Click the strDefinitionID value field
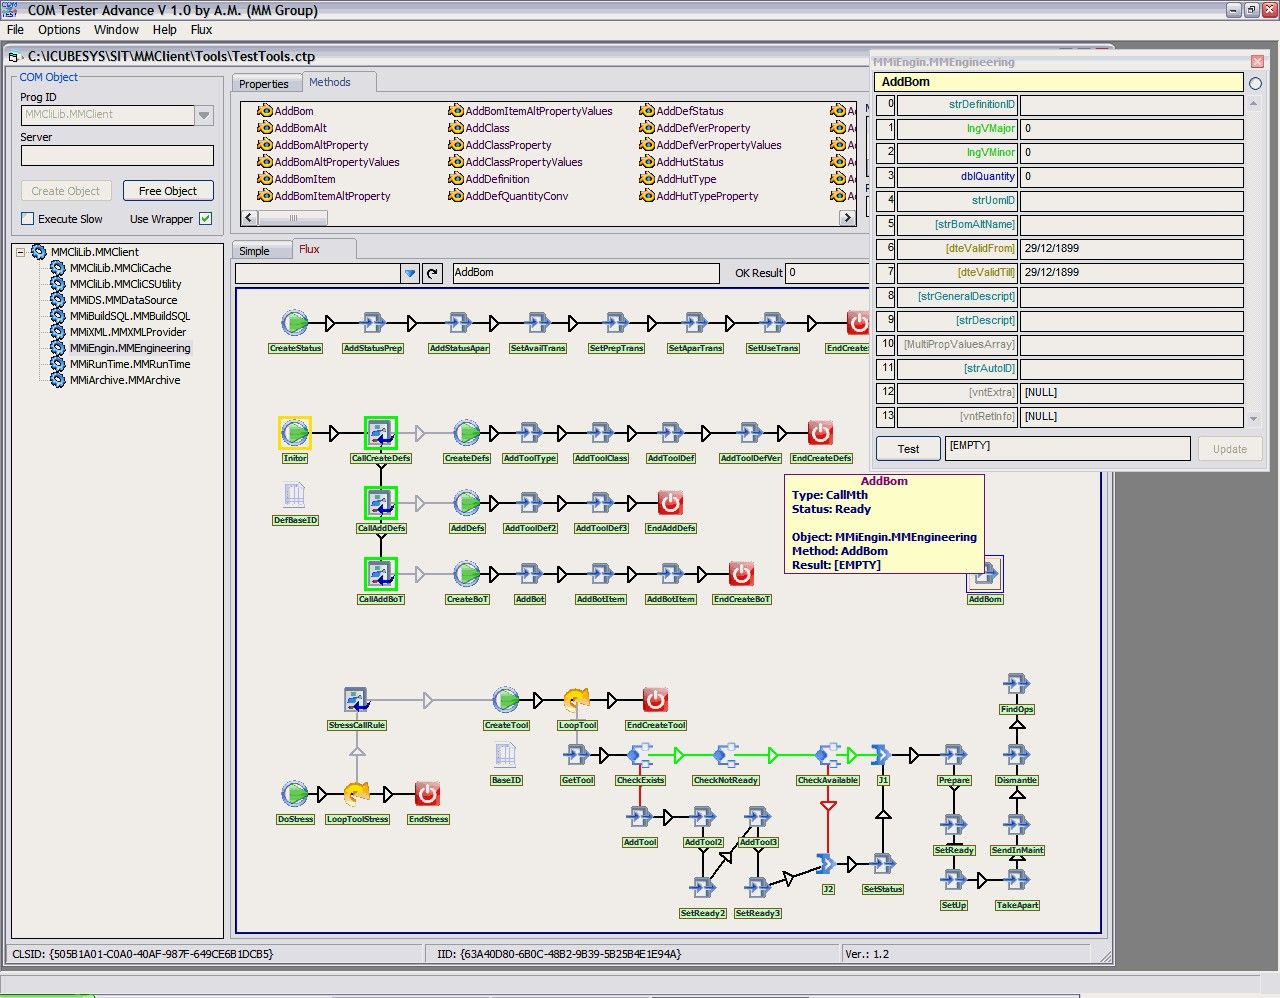This screenshot has width=1280, height=998. tap(1131, 104)
